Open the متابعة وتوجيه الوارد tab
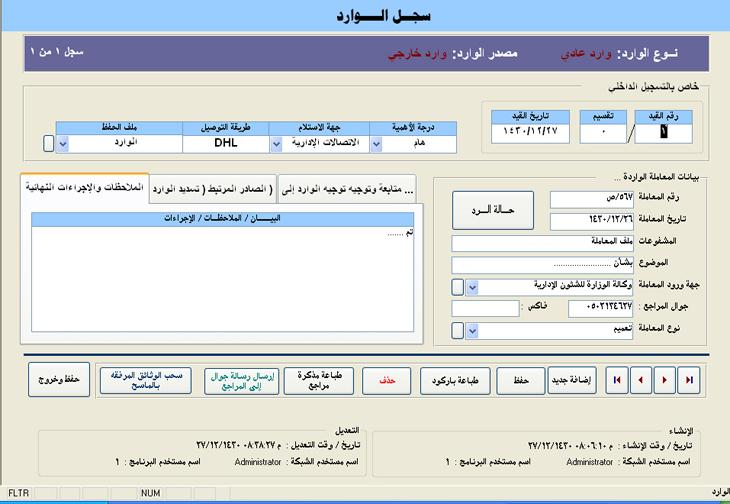730x504 pixels. (347, 189)
